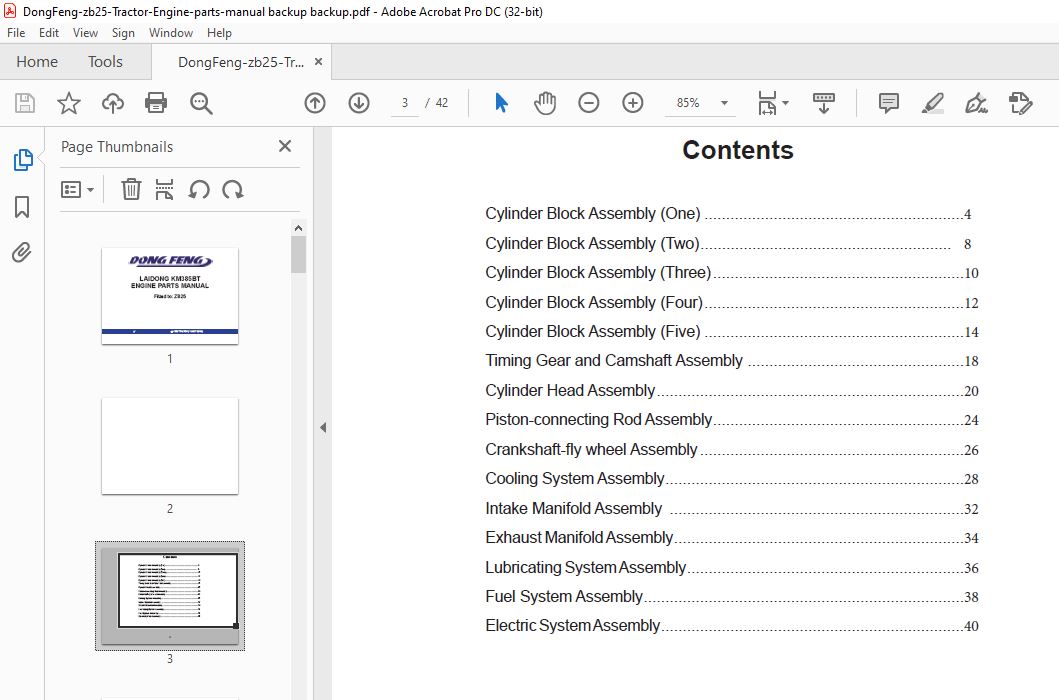The height and width of the screenshot is (700, 1059).
Task: Select blank page 2 thumbnail
Action: click(170, 446)
